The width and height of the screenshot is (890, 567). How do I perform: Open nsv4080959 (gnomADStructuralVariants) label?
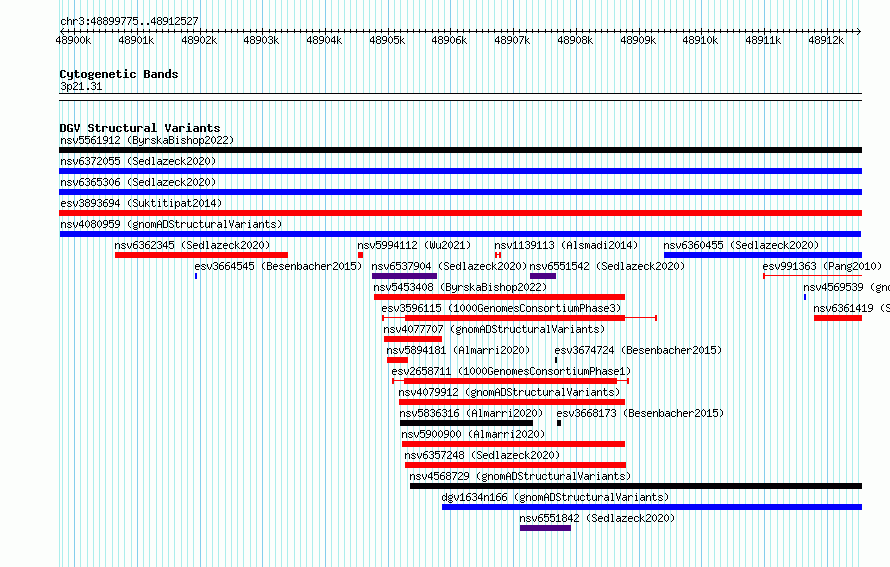[x=171, y=224]
